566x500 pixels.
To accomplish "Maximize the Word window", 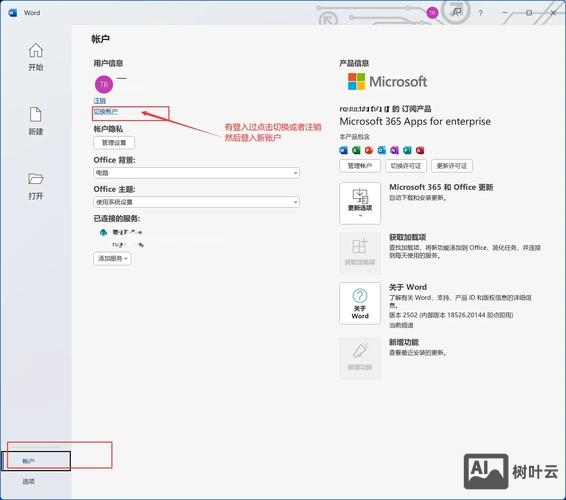I will click(x=529, y=13).
